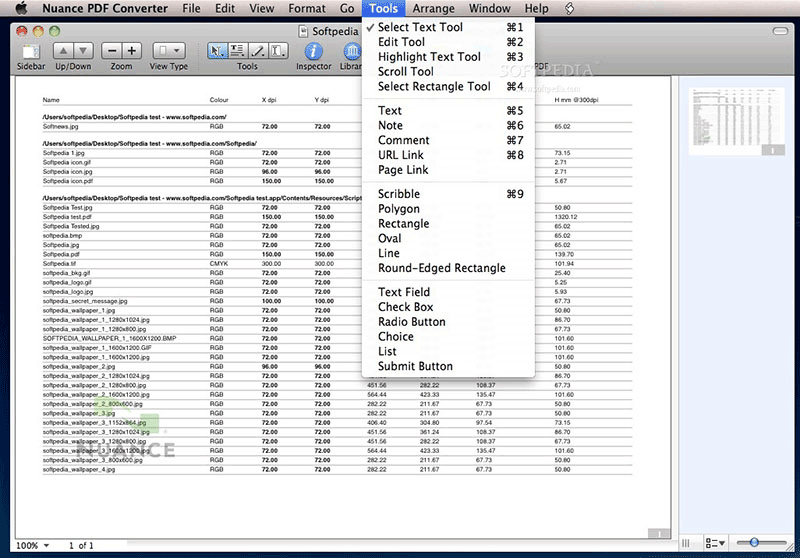Open the Arrange menu
This screenshot has height=558, width=800.
click(x=433, y=8)
